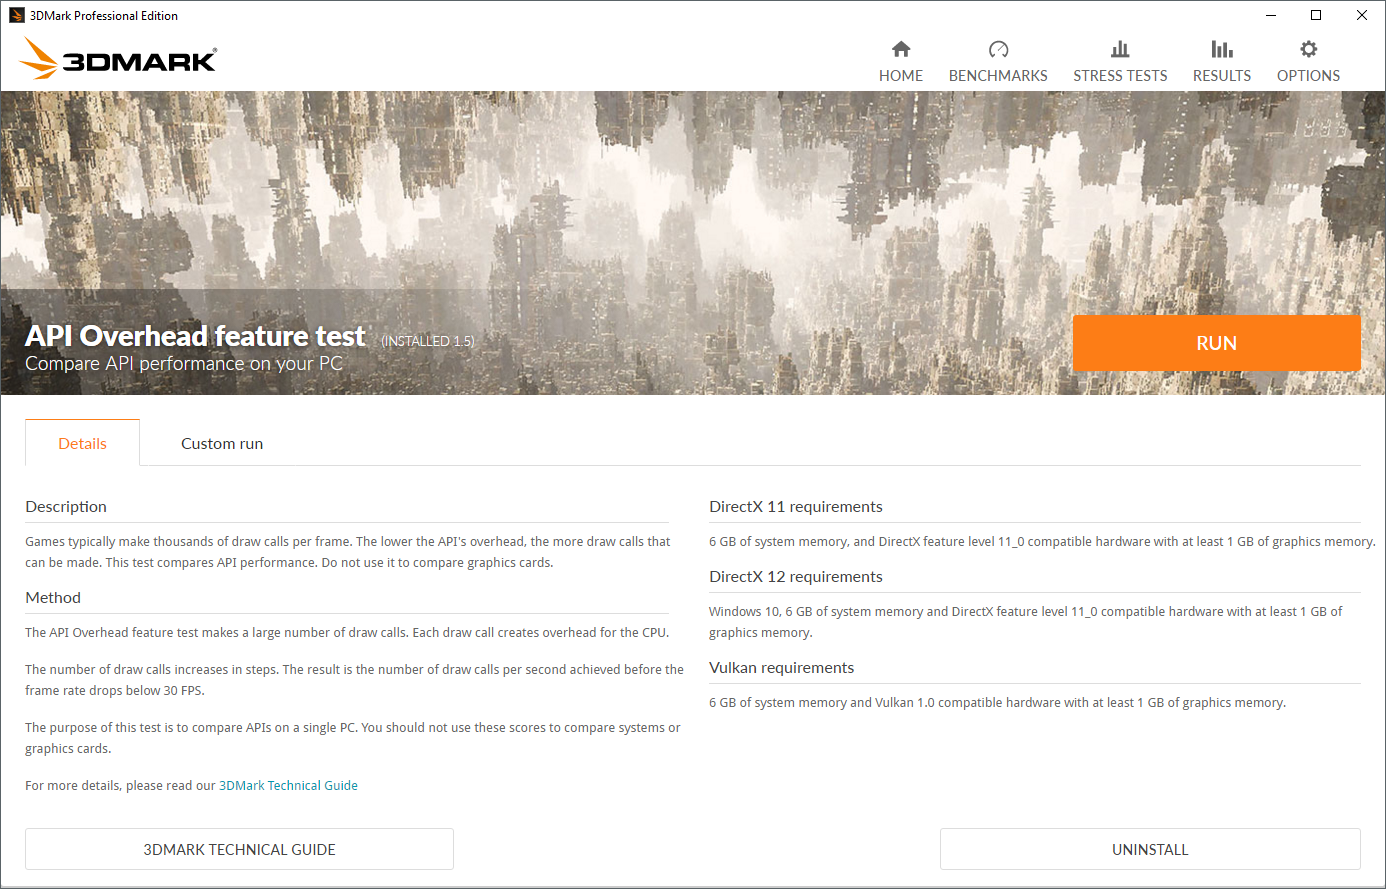1386x889 pixels.
Task: Open the Options gear icon
Action: [1308, 49]
